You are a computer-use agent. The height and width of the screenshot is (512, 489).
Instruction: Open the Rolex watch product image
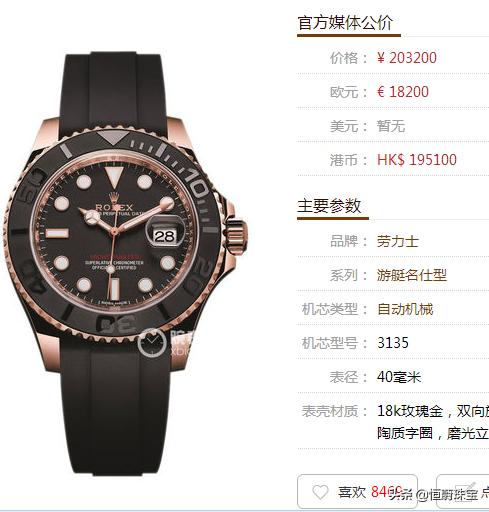click(125, 263)
